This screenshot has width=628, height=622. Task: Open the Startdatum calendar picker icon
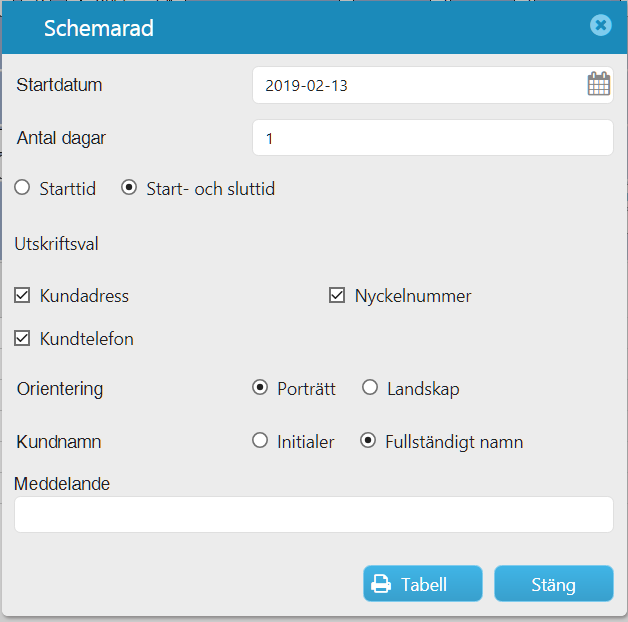(599, 84)
